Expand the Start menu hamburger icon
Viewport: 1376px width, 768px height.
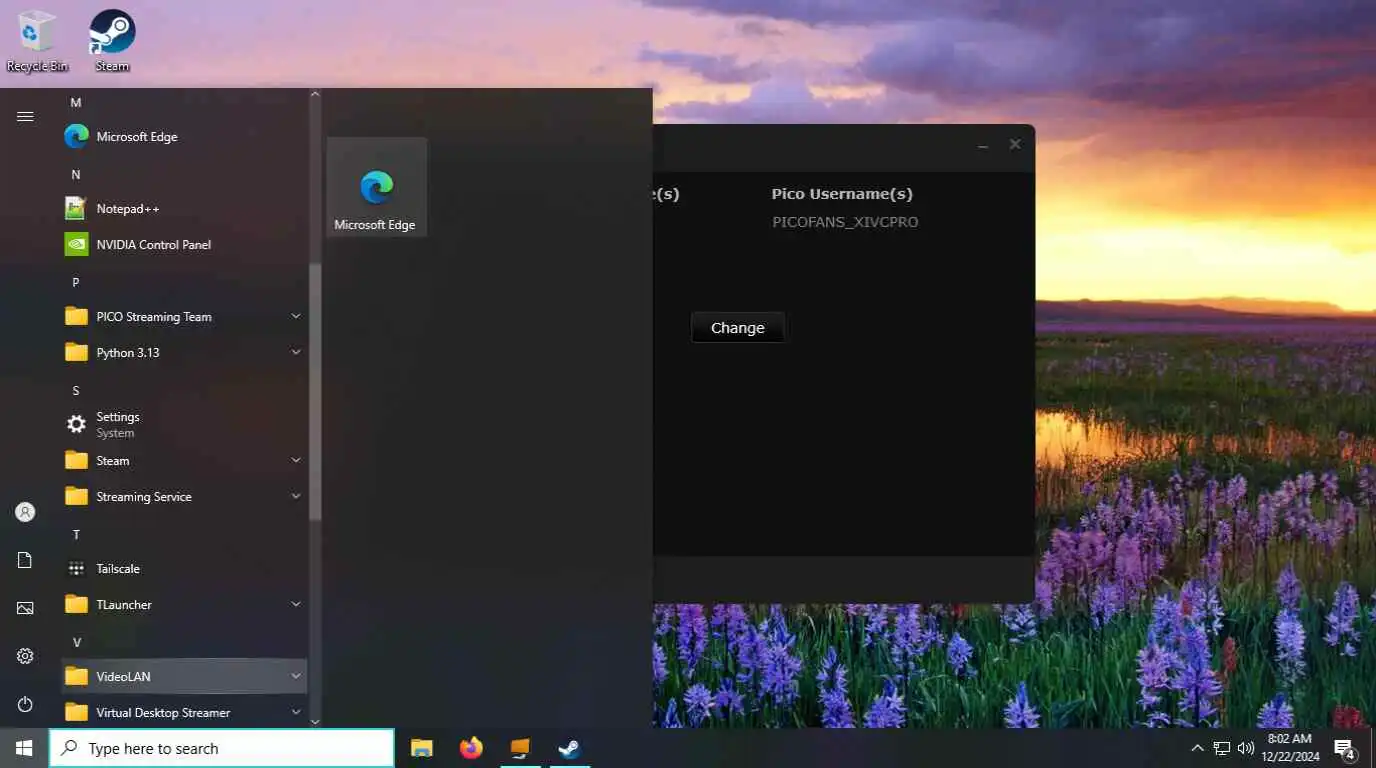tap(25, 116)
